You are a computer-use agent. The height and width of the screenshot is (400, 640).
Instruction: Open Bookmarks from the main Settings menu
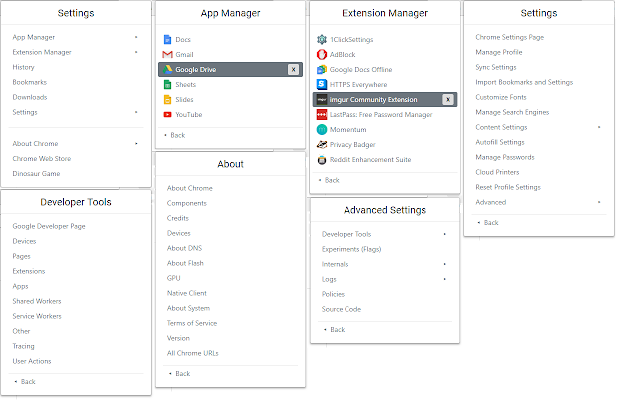(x=29, y=82)
